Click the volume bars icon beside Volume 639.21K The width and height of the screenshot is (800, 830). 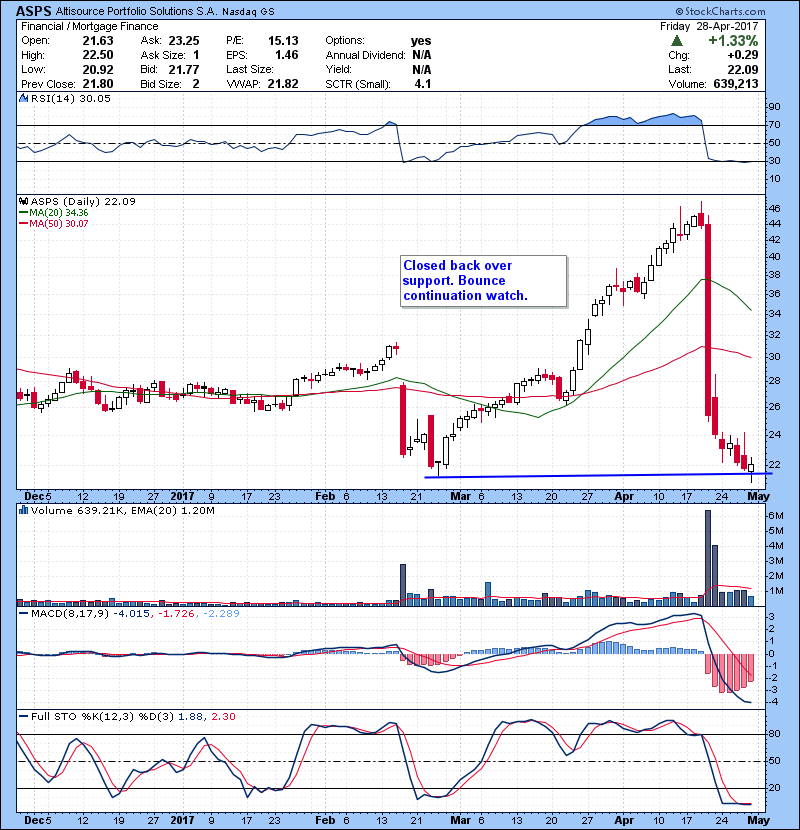pyautogui.click(x=23, y=510)
